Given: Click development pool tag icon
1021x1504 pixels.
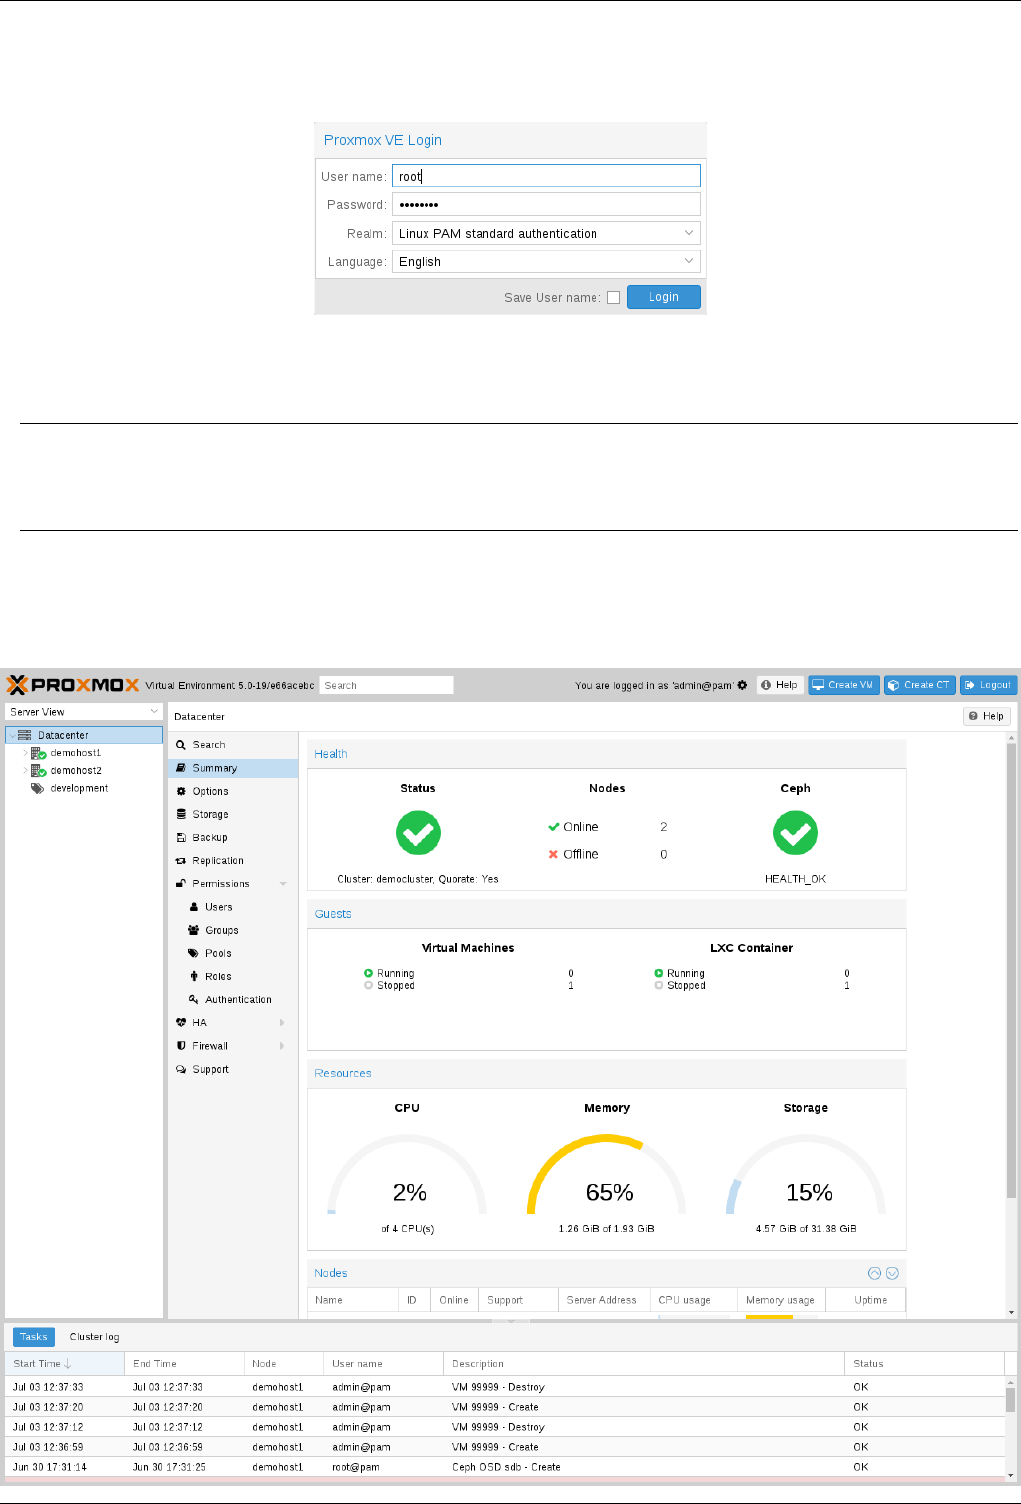Looking at the screenshot, I should pyautogui.click(x=38, y=788).
